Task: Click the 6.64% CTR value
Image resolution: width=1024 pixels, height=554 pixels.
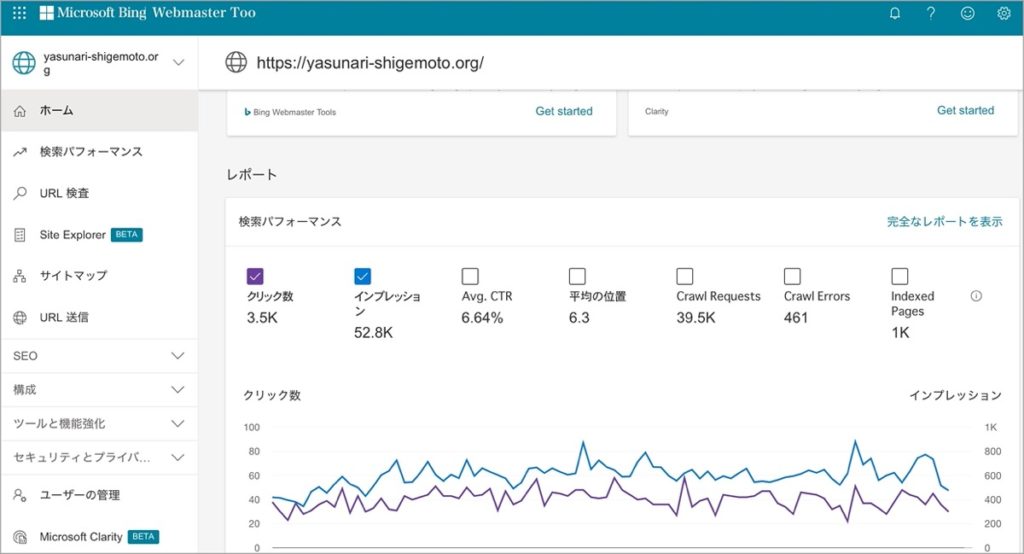Action: click(x=482, y=318)
